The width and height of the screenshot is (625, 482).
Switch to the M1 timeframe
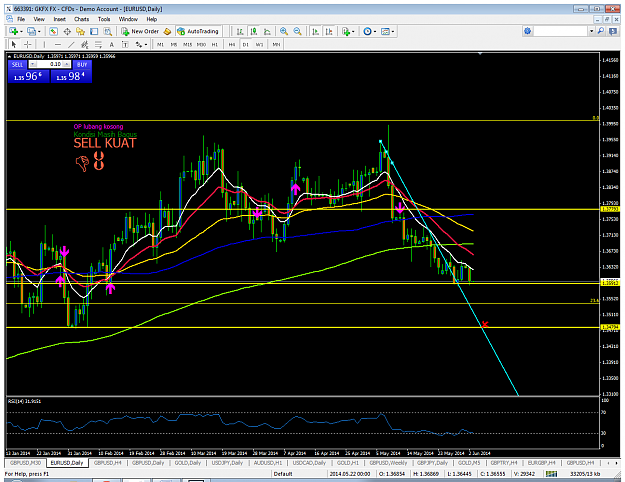[x=160, y=44]
